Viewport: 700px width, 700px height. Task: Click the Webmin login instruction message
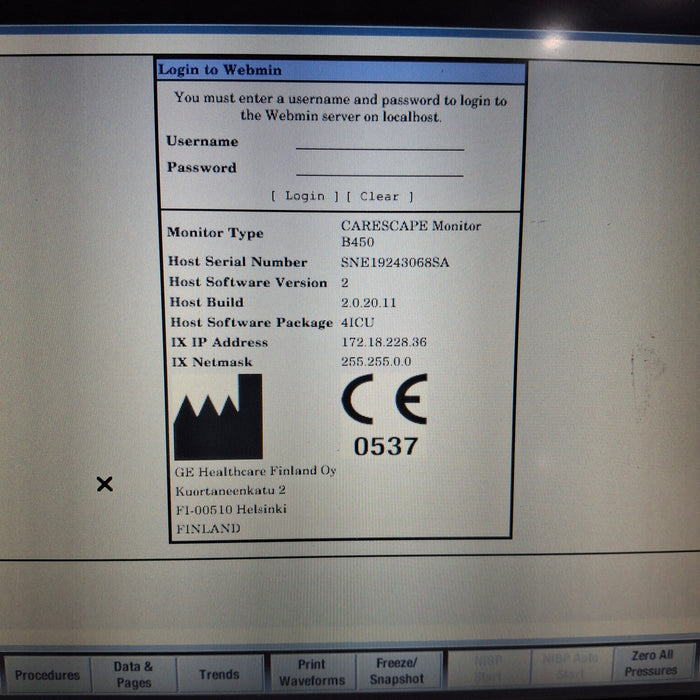341,108
